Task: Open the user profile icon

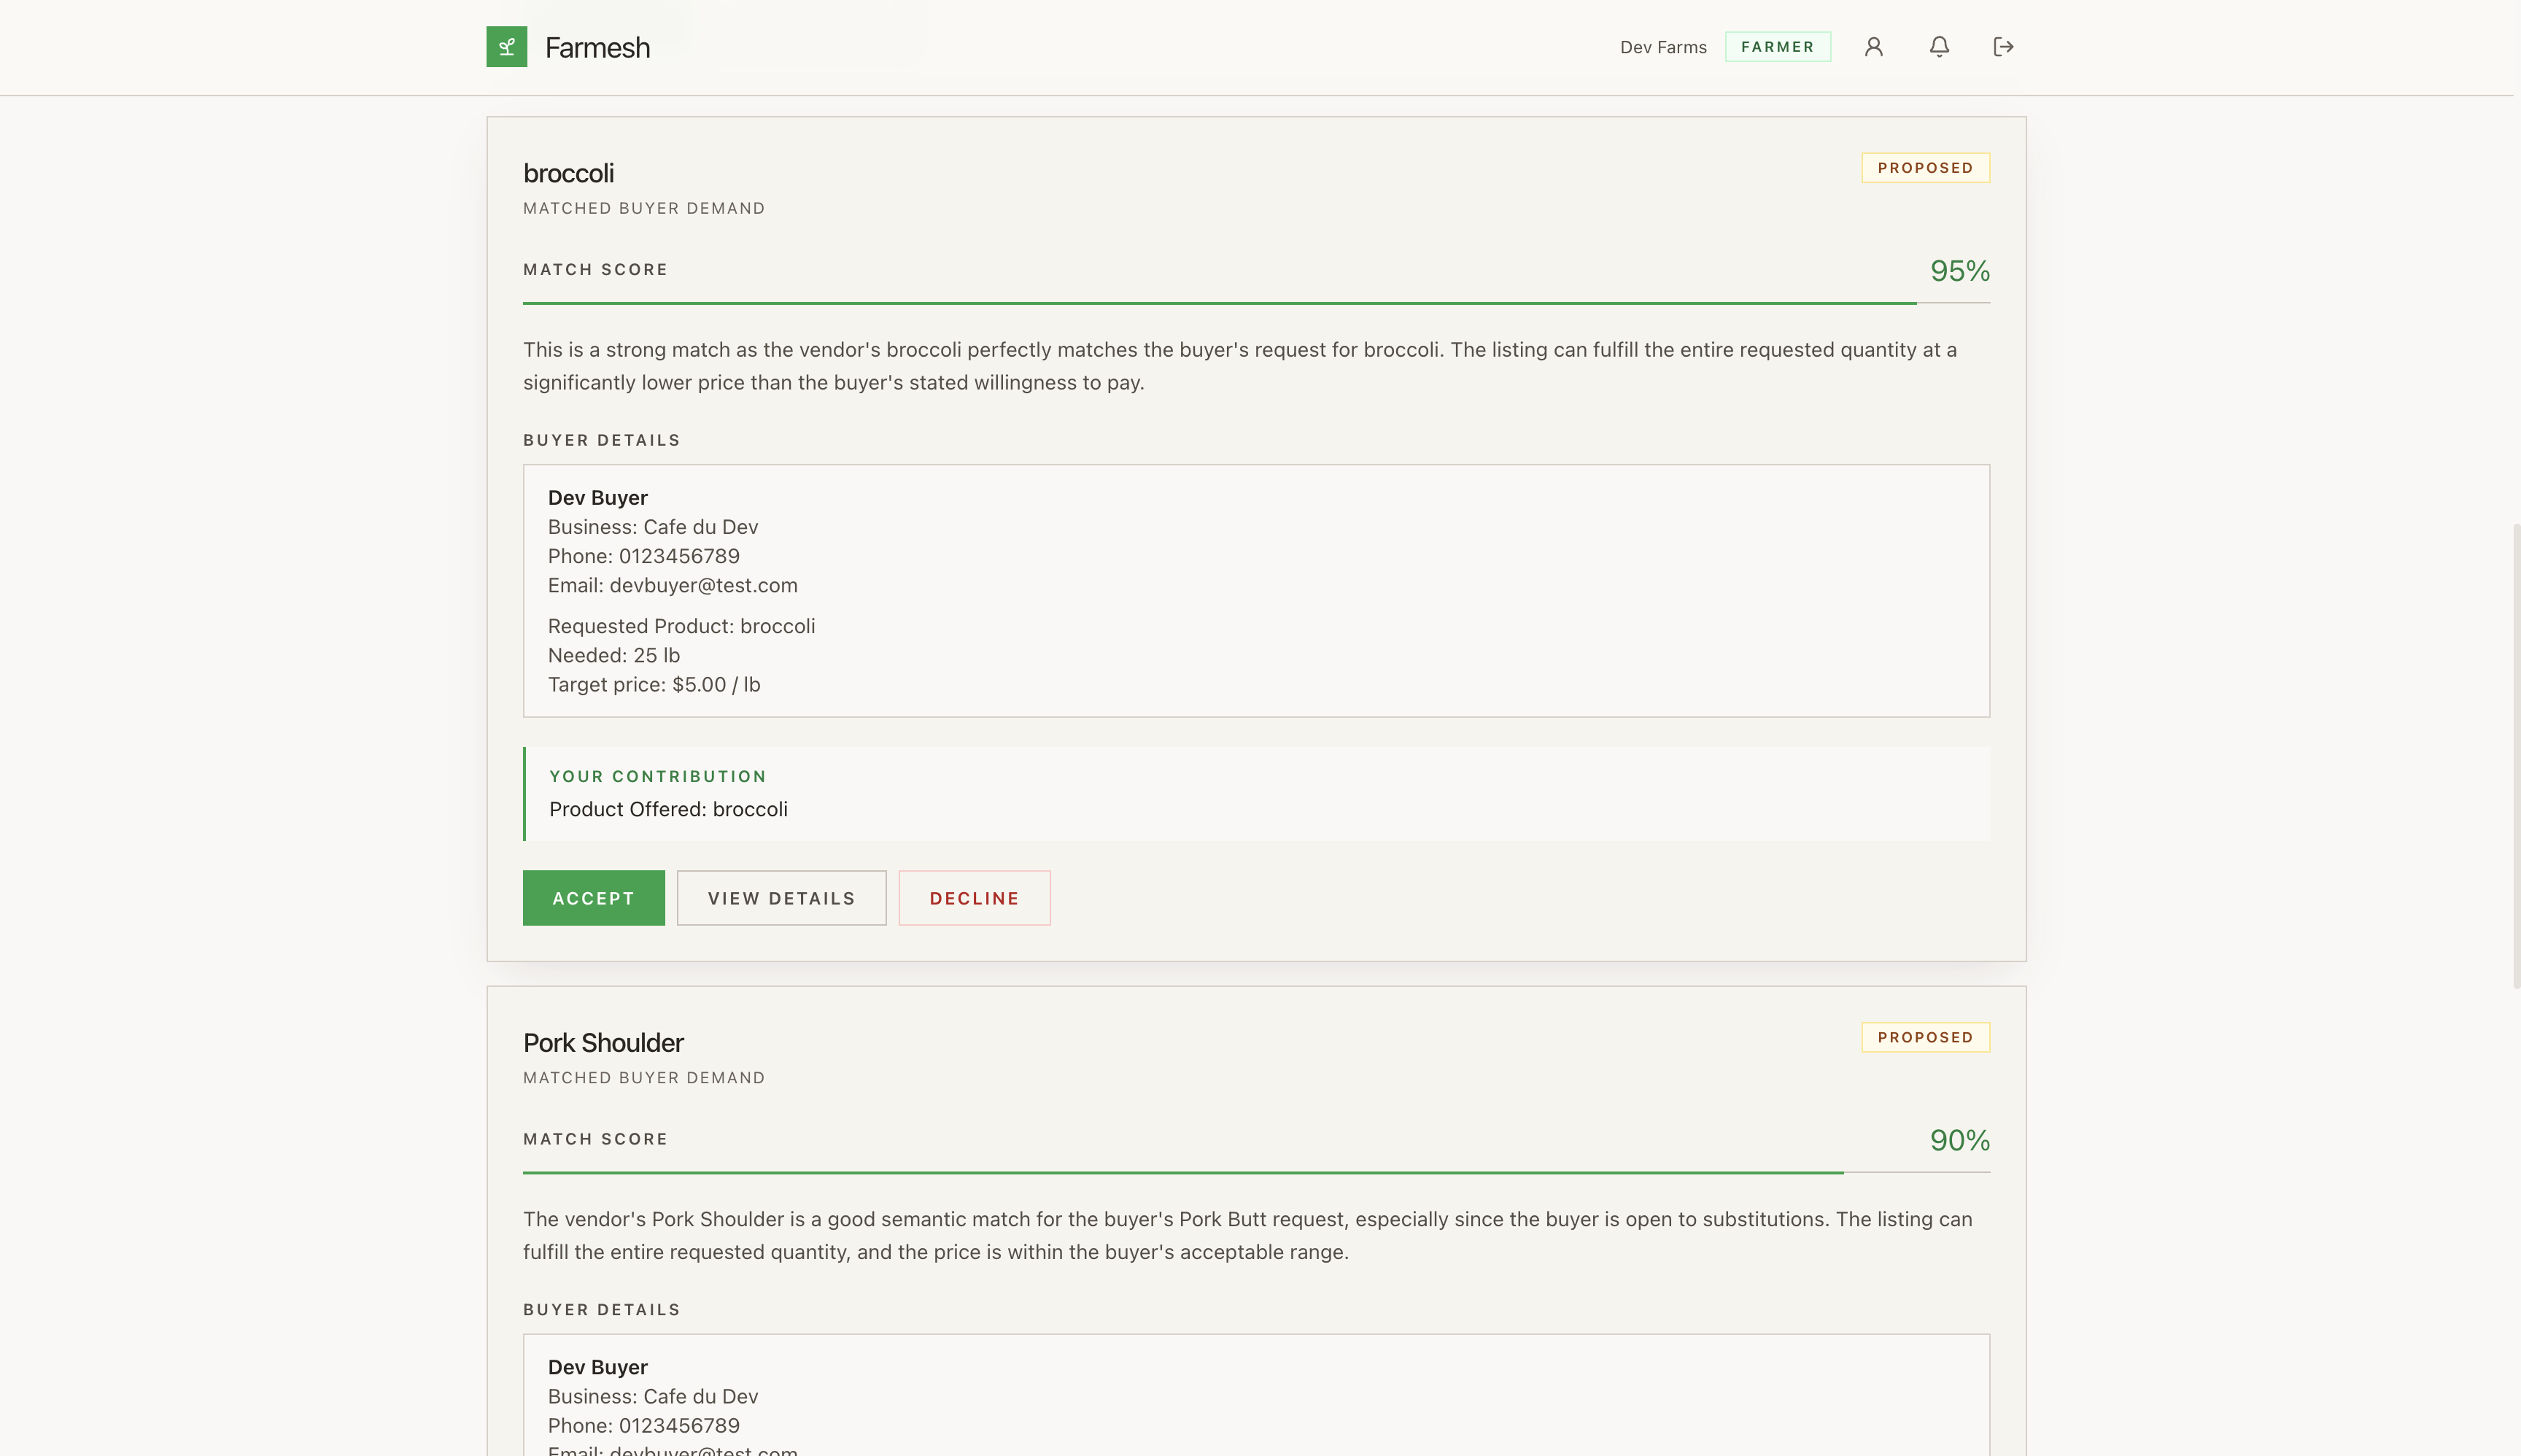Action: click(1873, 47)
